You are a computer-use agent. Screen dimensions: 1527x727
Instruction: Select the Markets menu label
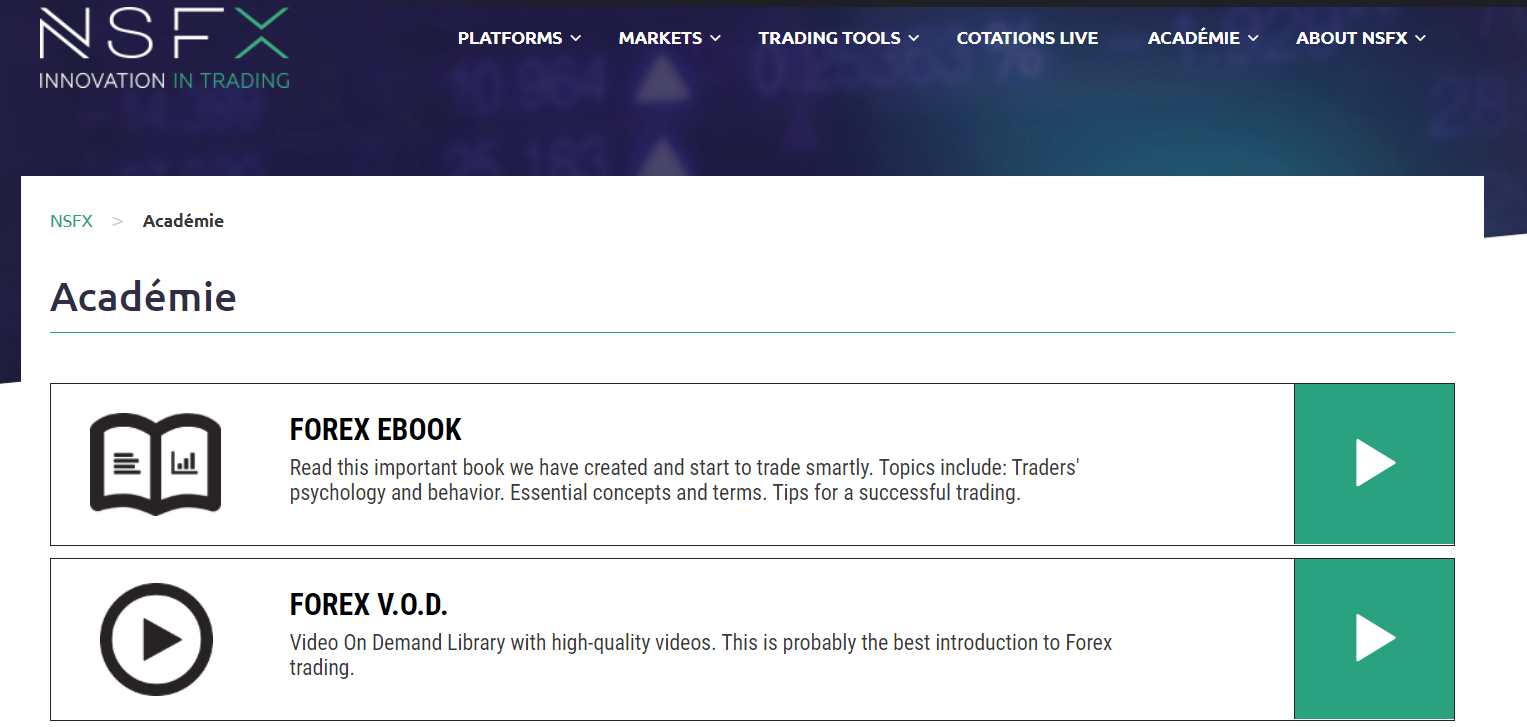click(x=660, y=38)
